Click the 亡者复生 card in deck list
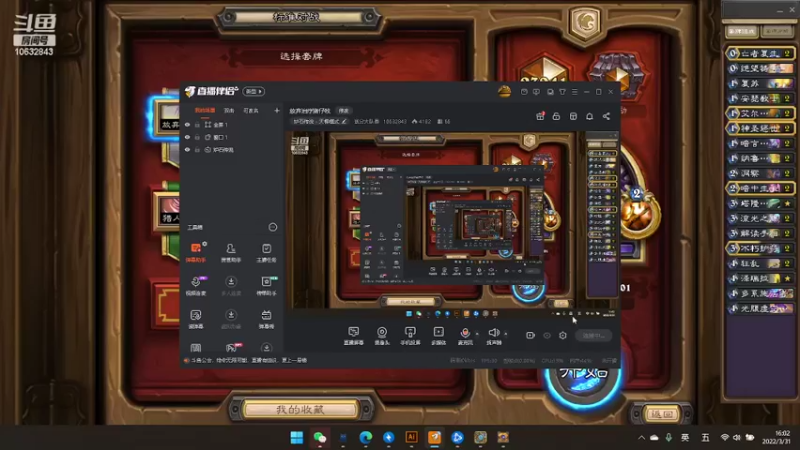Screen dimensions: 800x450 760,53
